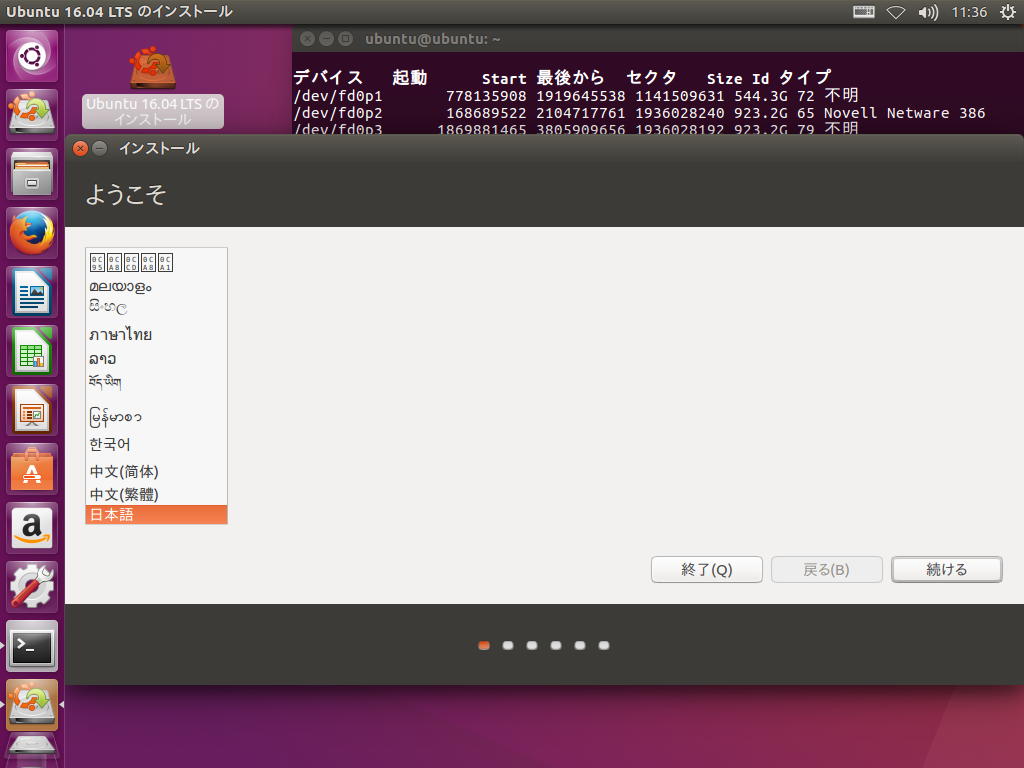Viewport: 1024px width, 768px height.
Task: Focus terminal window title ubuntu@ubuntu
Action: [432, 39]
